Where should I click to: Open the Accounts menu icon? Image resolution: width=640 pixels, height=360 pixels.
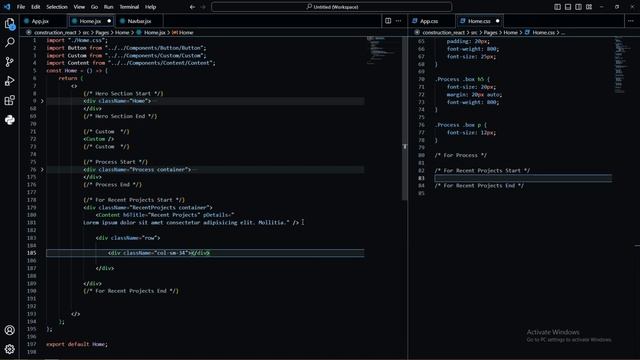coord(9,330)
